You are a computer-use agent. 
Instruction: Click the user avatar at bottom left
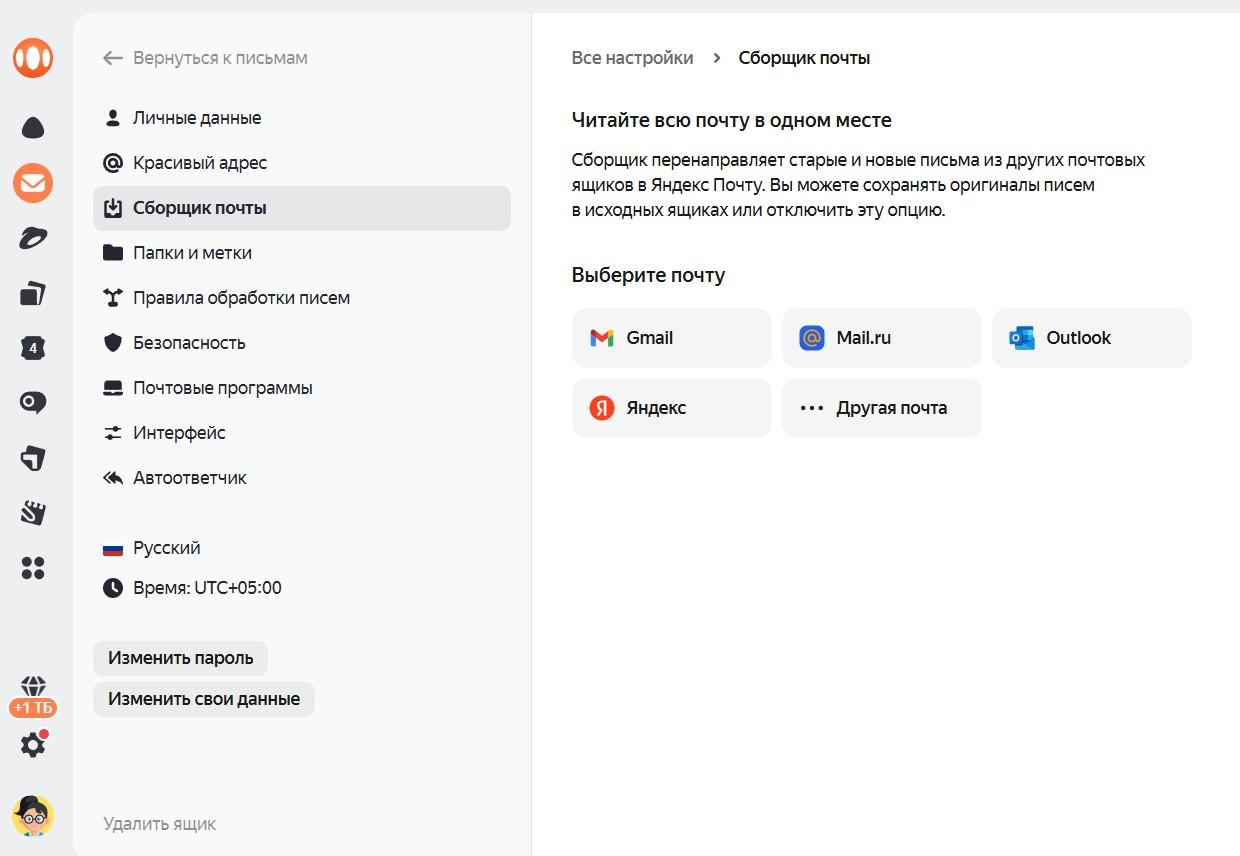(x=33, y=817)
